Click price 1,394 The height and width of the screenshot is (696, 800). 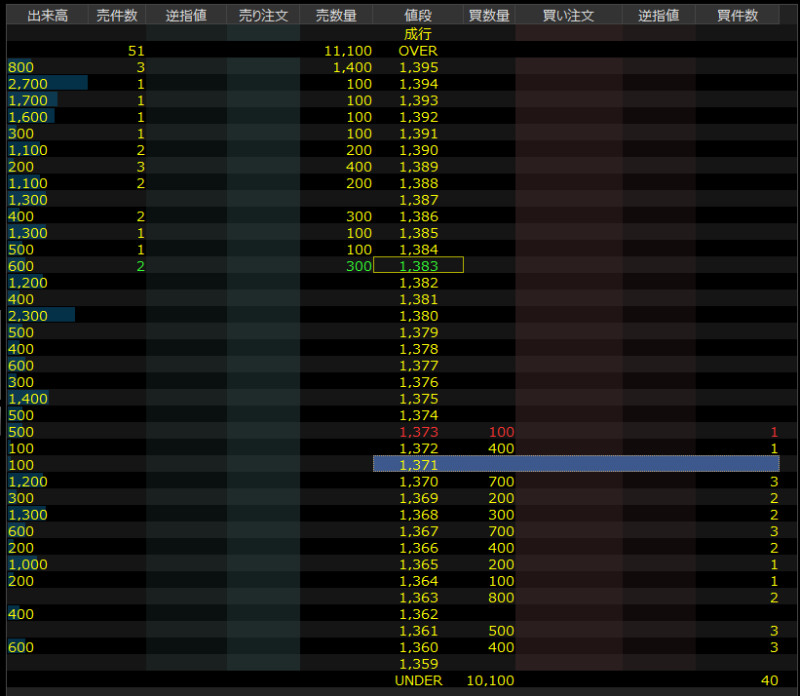click(418, 84)
